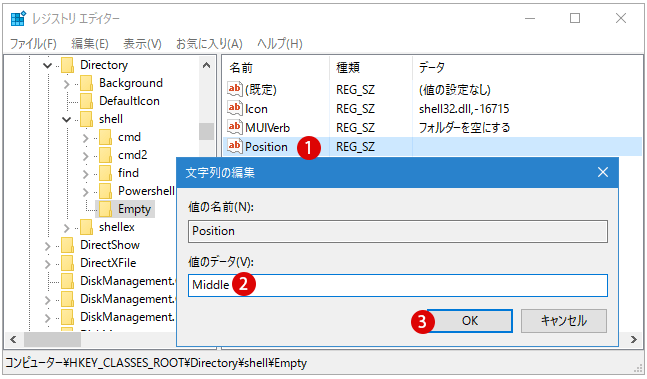
Task: Maximize the Registry Editor window
Action: (575, 18)
